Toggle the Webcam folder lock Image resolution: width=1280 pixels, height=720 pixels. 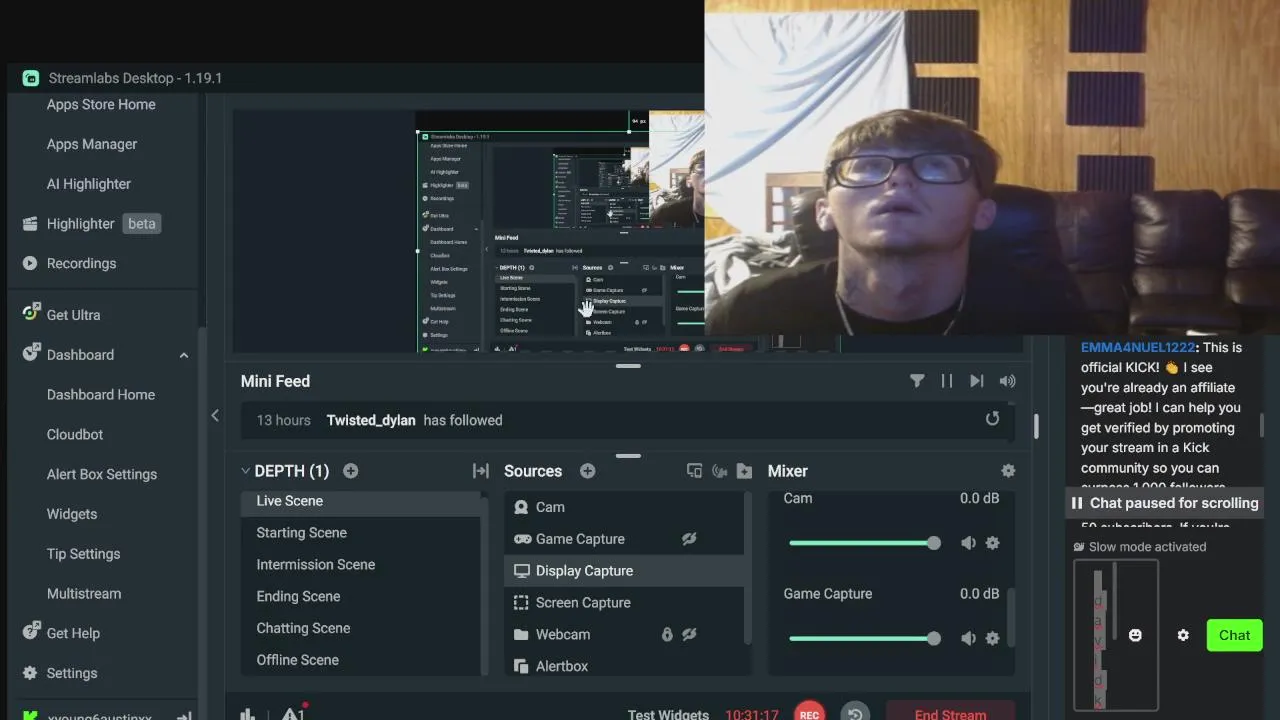(x=667, y=635)
